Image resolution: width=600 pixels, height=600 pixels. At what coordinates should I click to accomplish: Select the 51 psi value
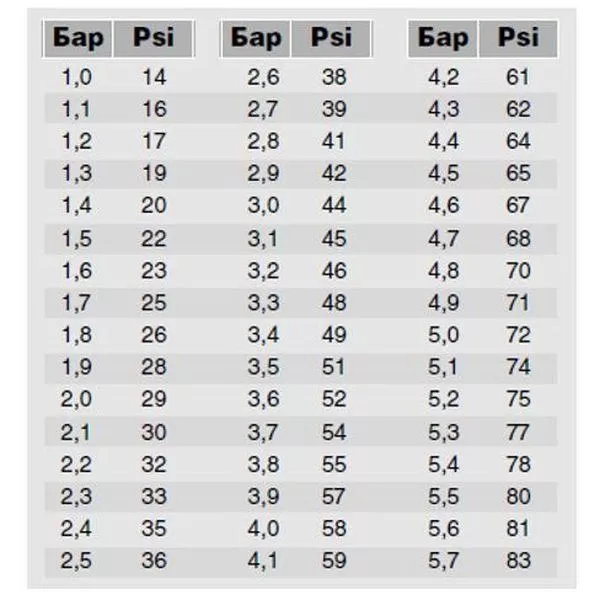tap(333, 367)
